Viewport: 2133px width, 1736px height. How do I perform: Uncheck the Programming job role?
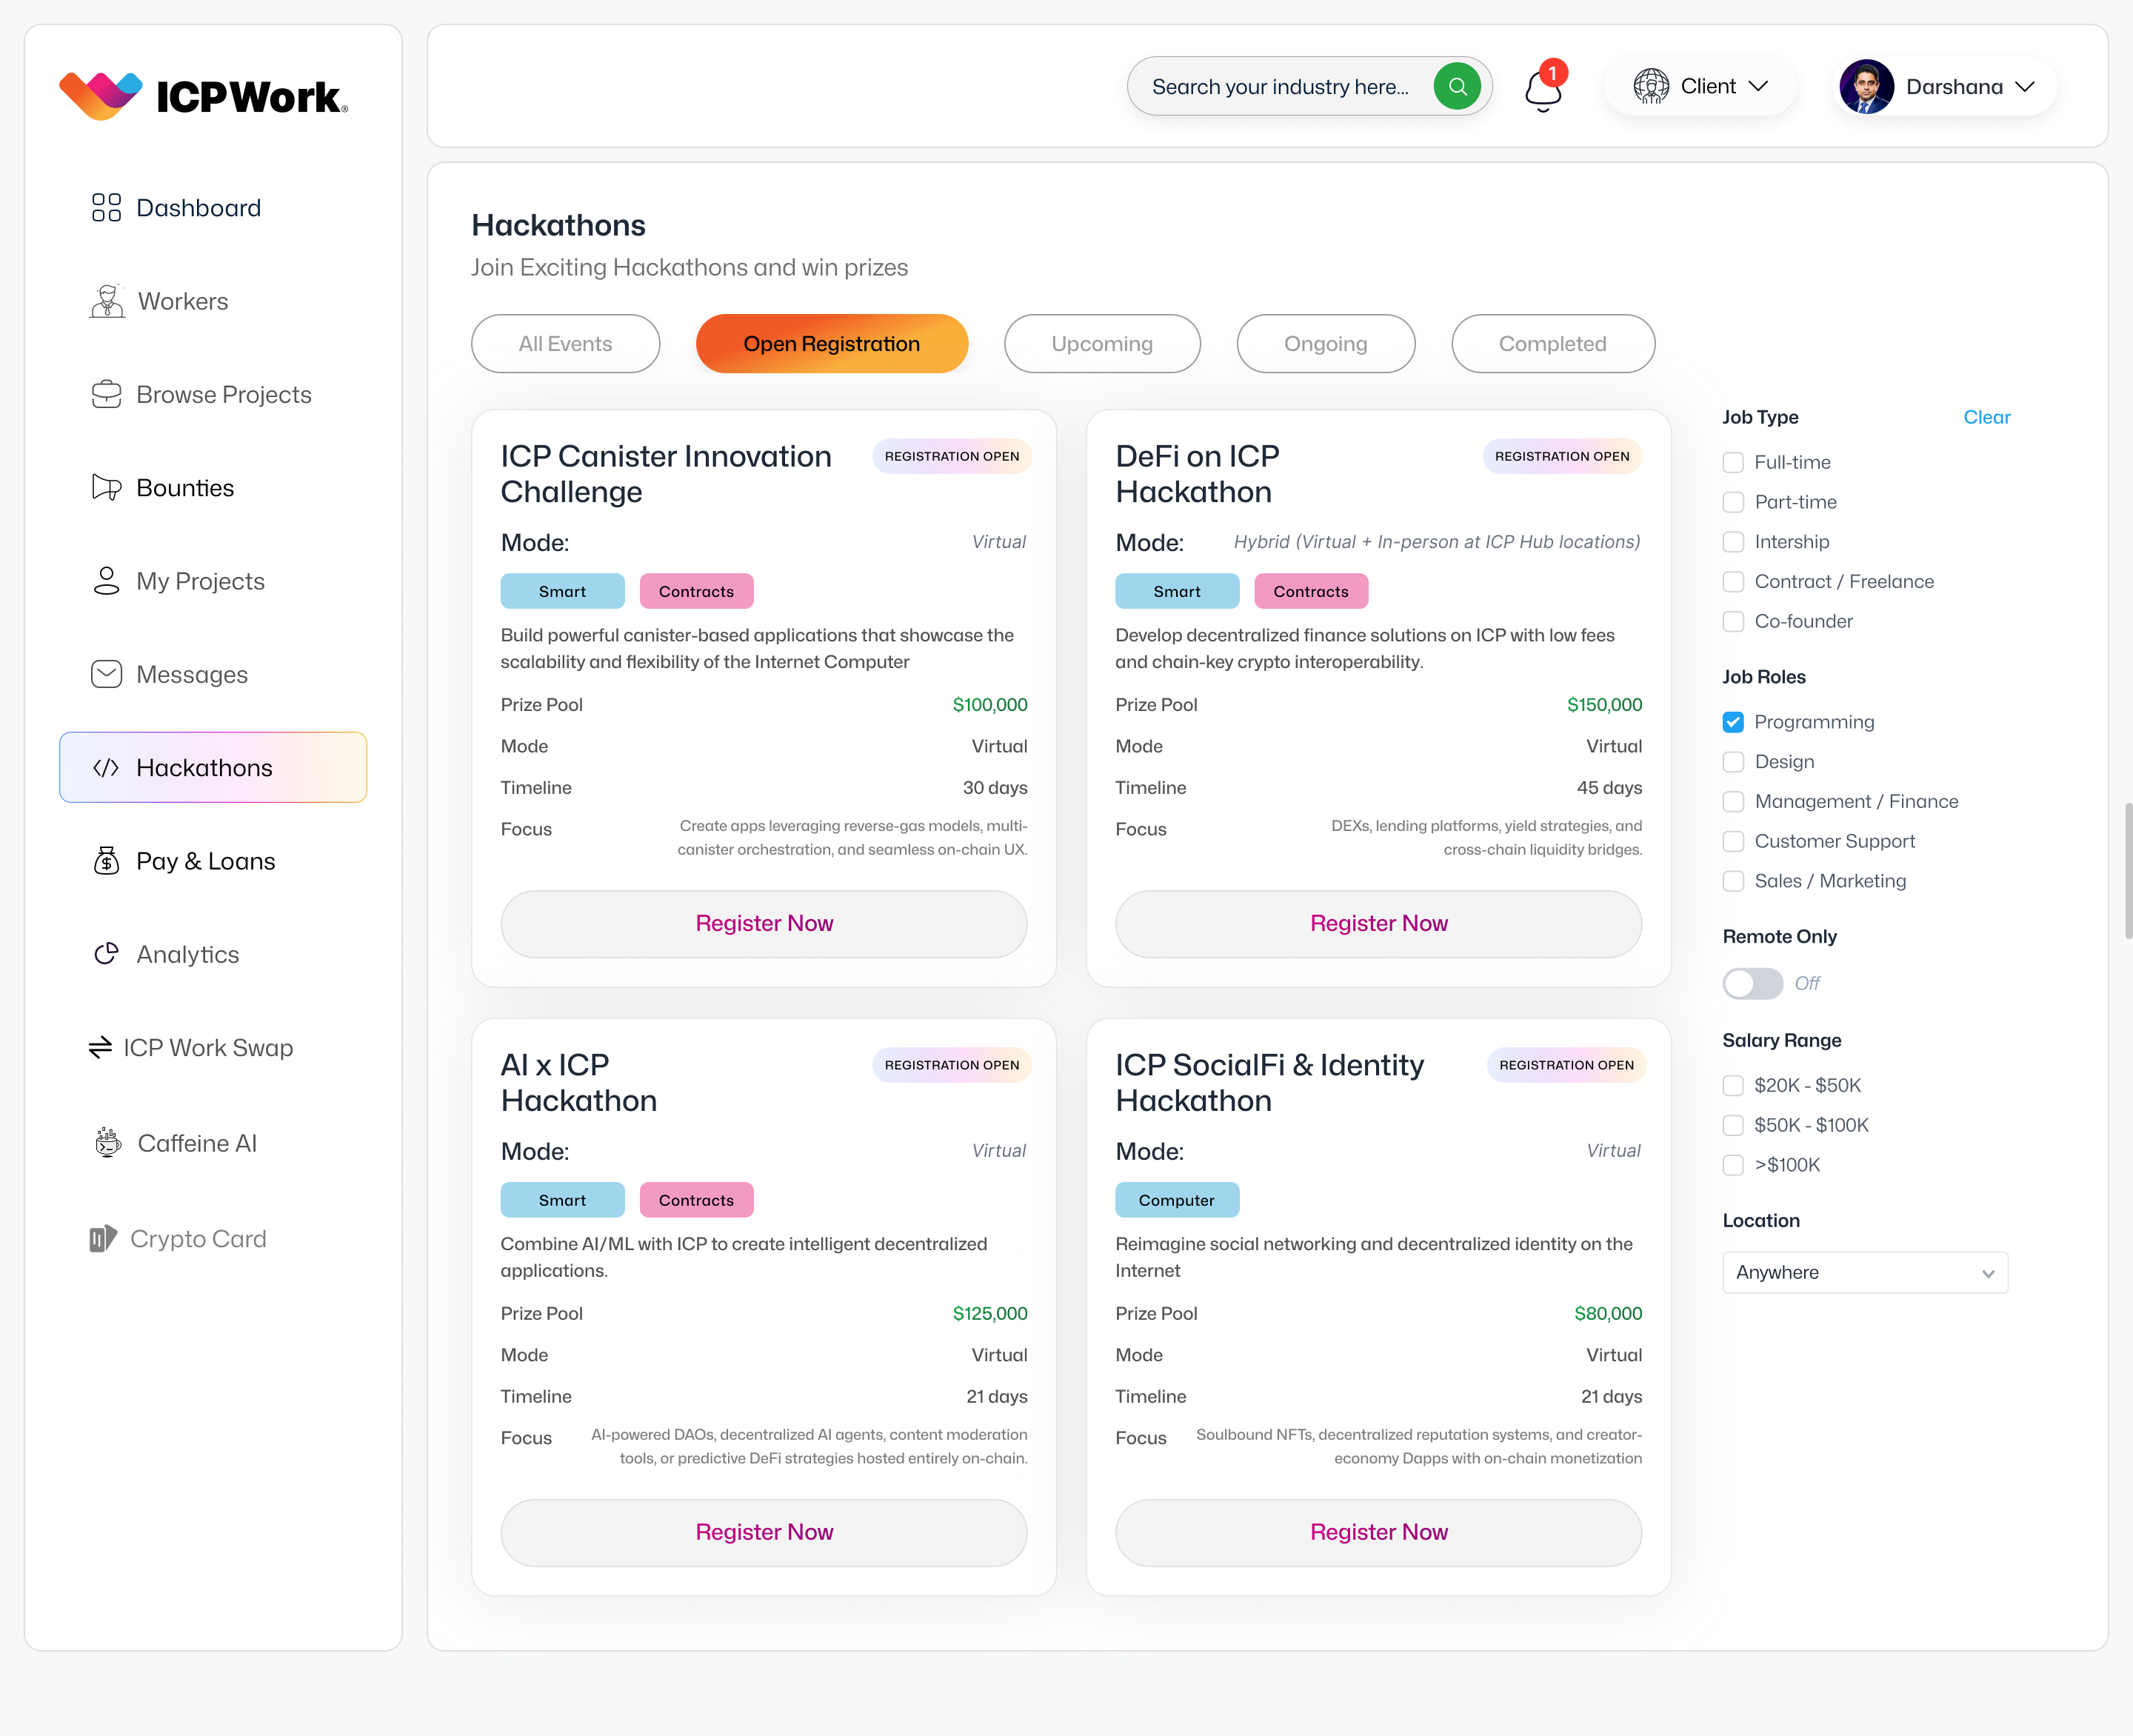click(1733, 722)
